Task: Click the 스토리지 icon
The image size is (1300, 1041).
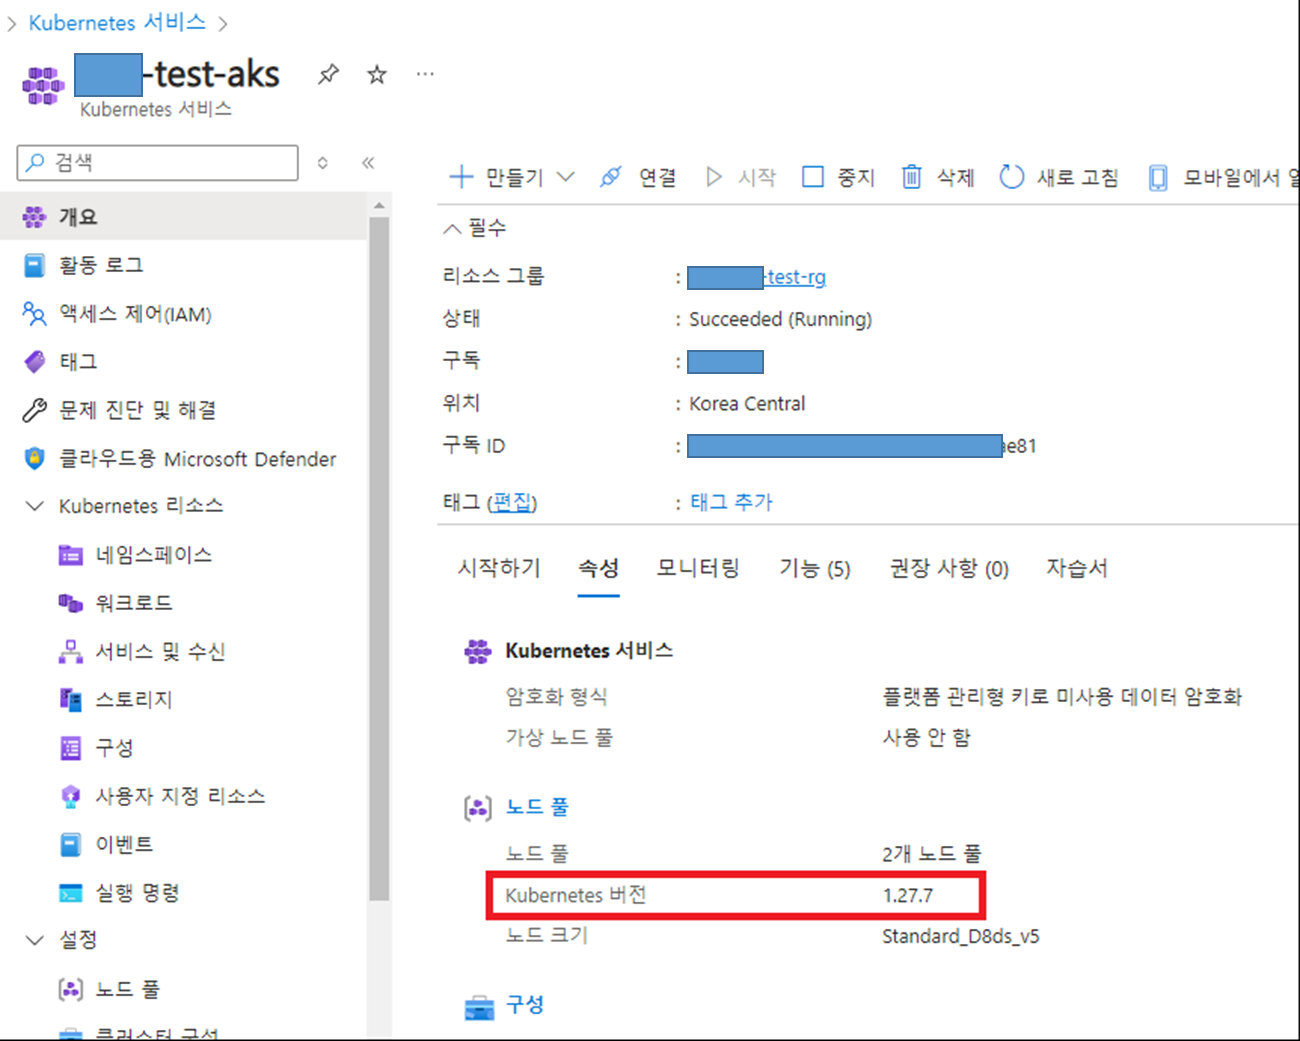Action: tap(70, 700)
